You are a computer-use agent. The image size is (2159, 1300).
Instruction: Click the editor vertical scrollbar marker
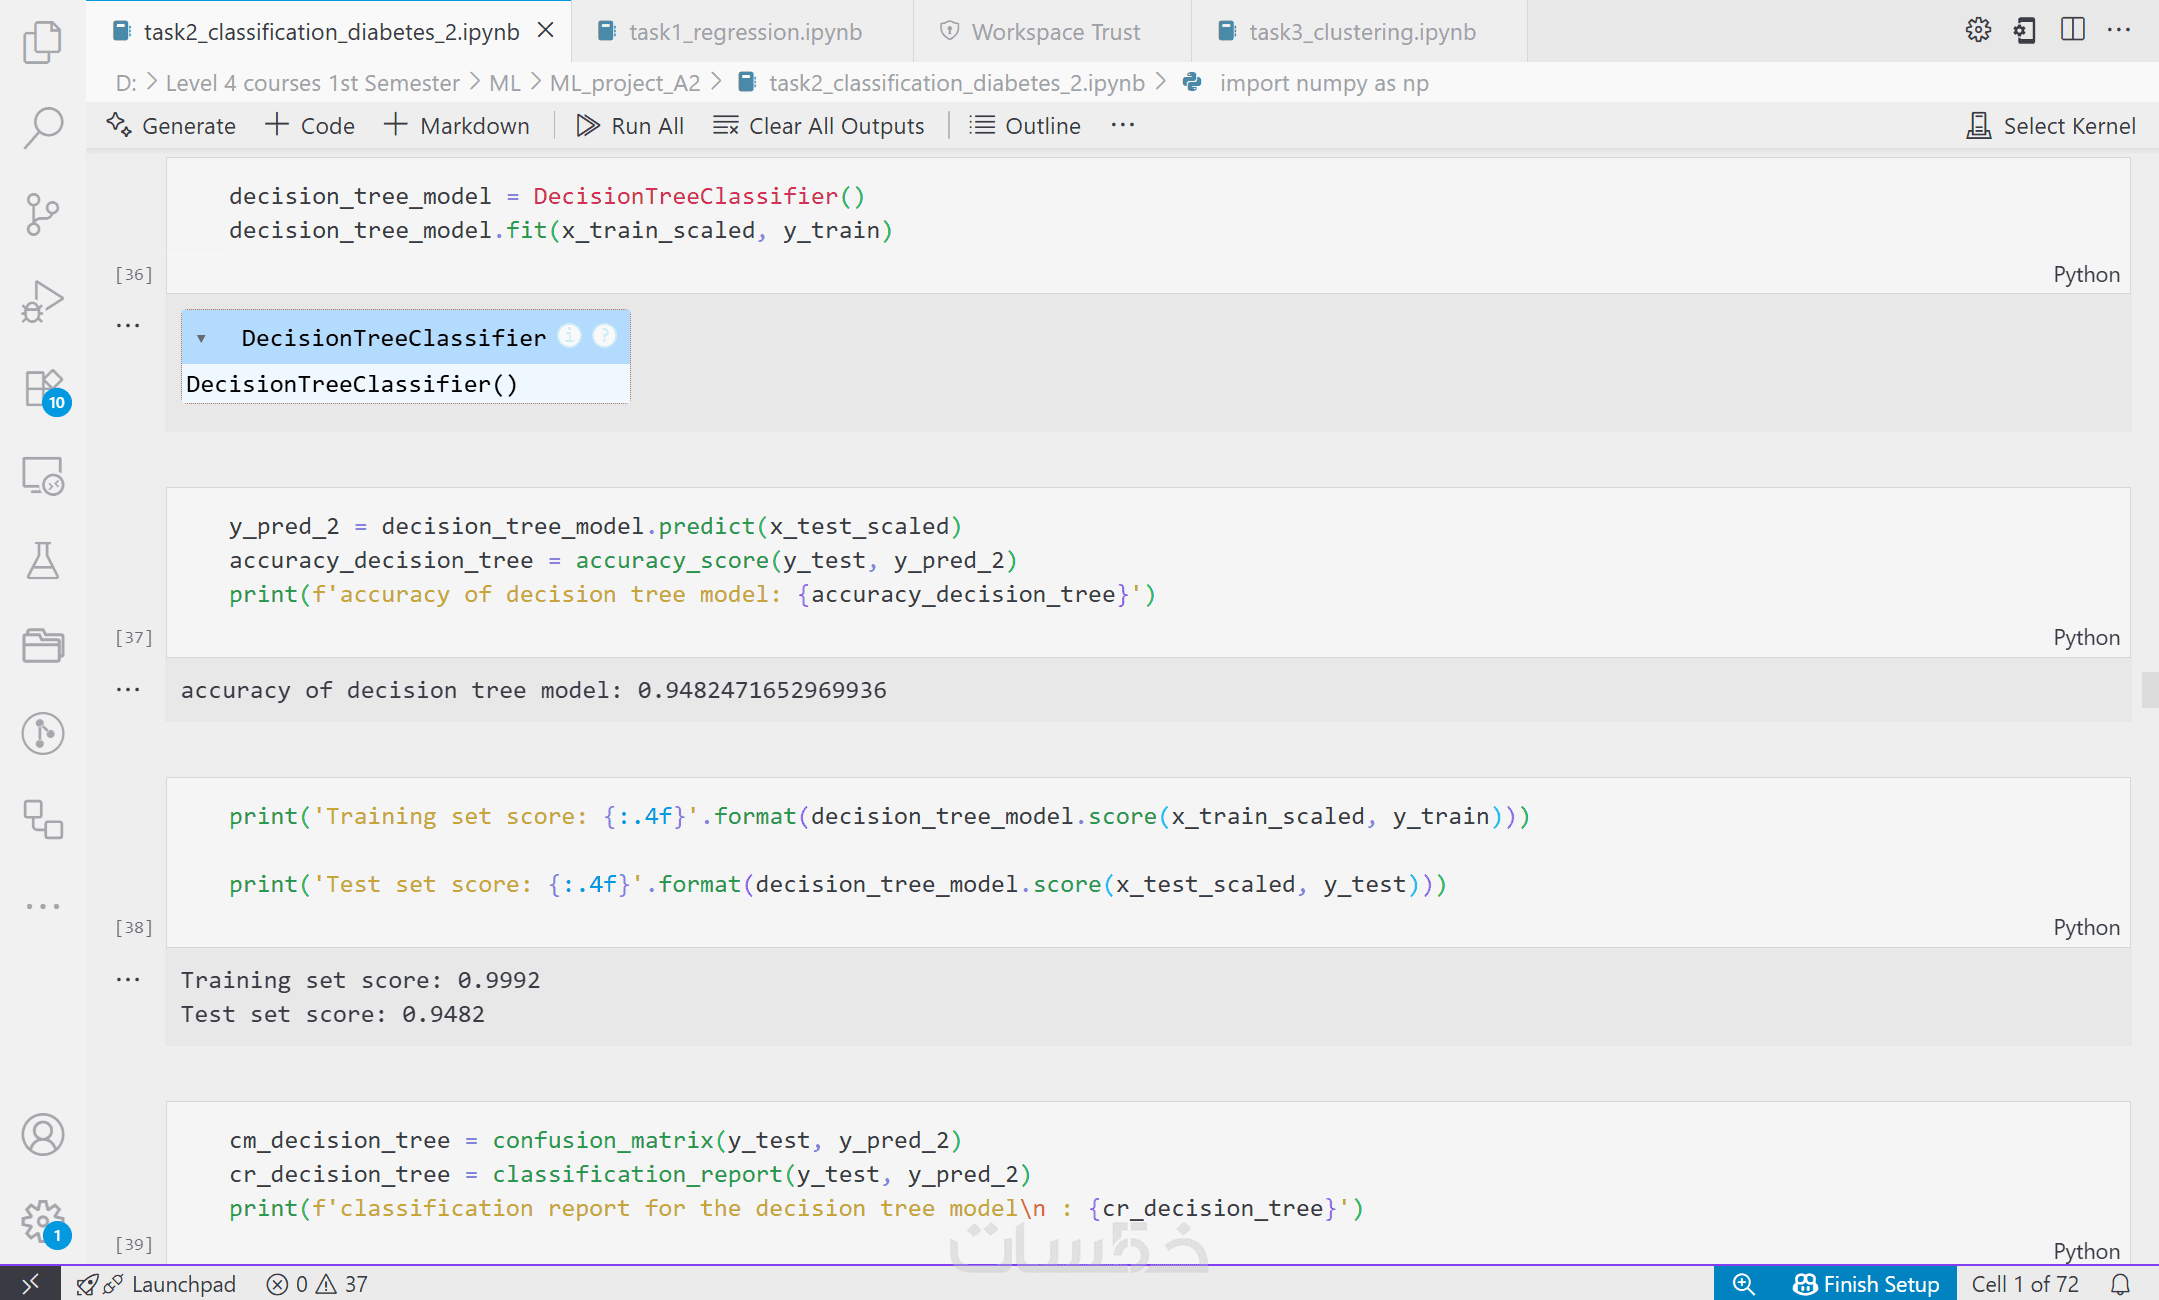point(2150,690)
